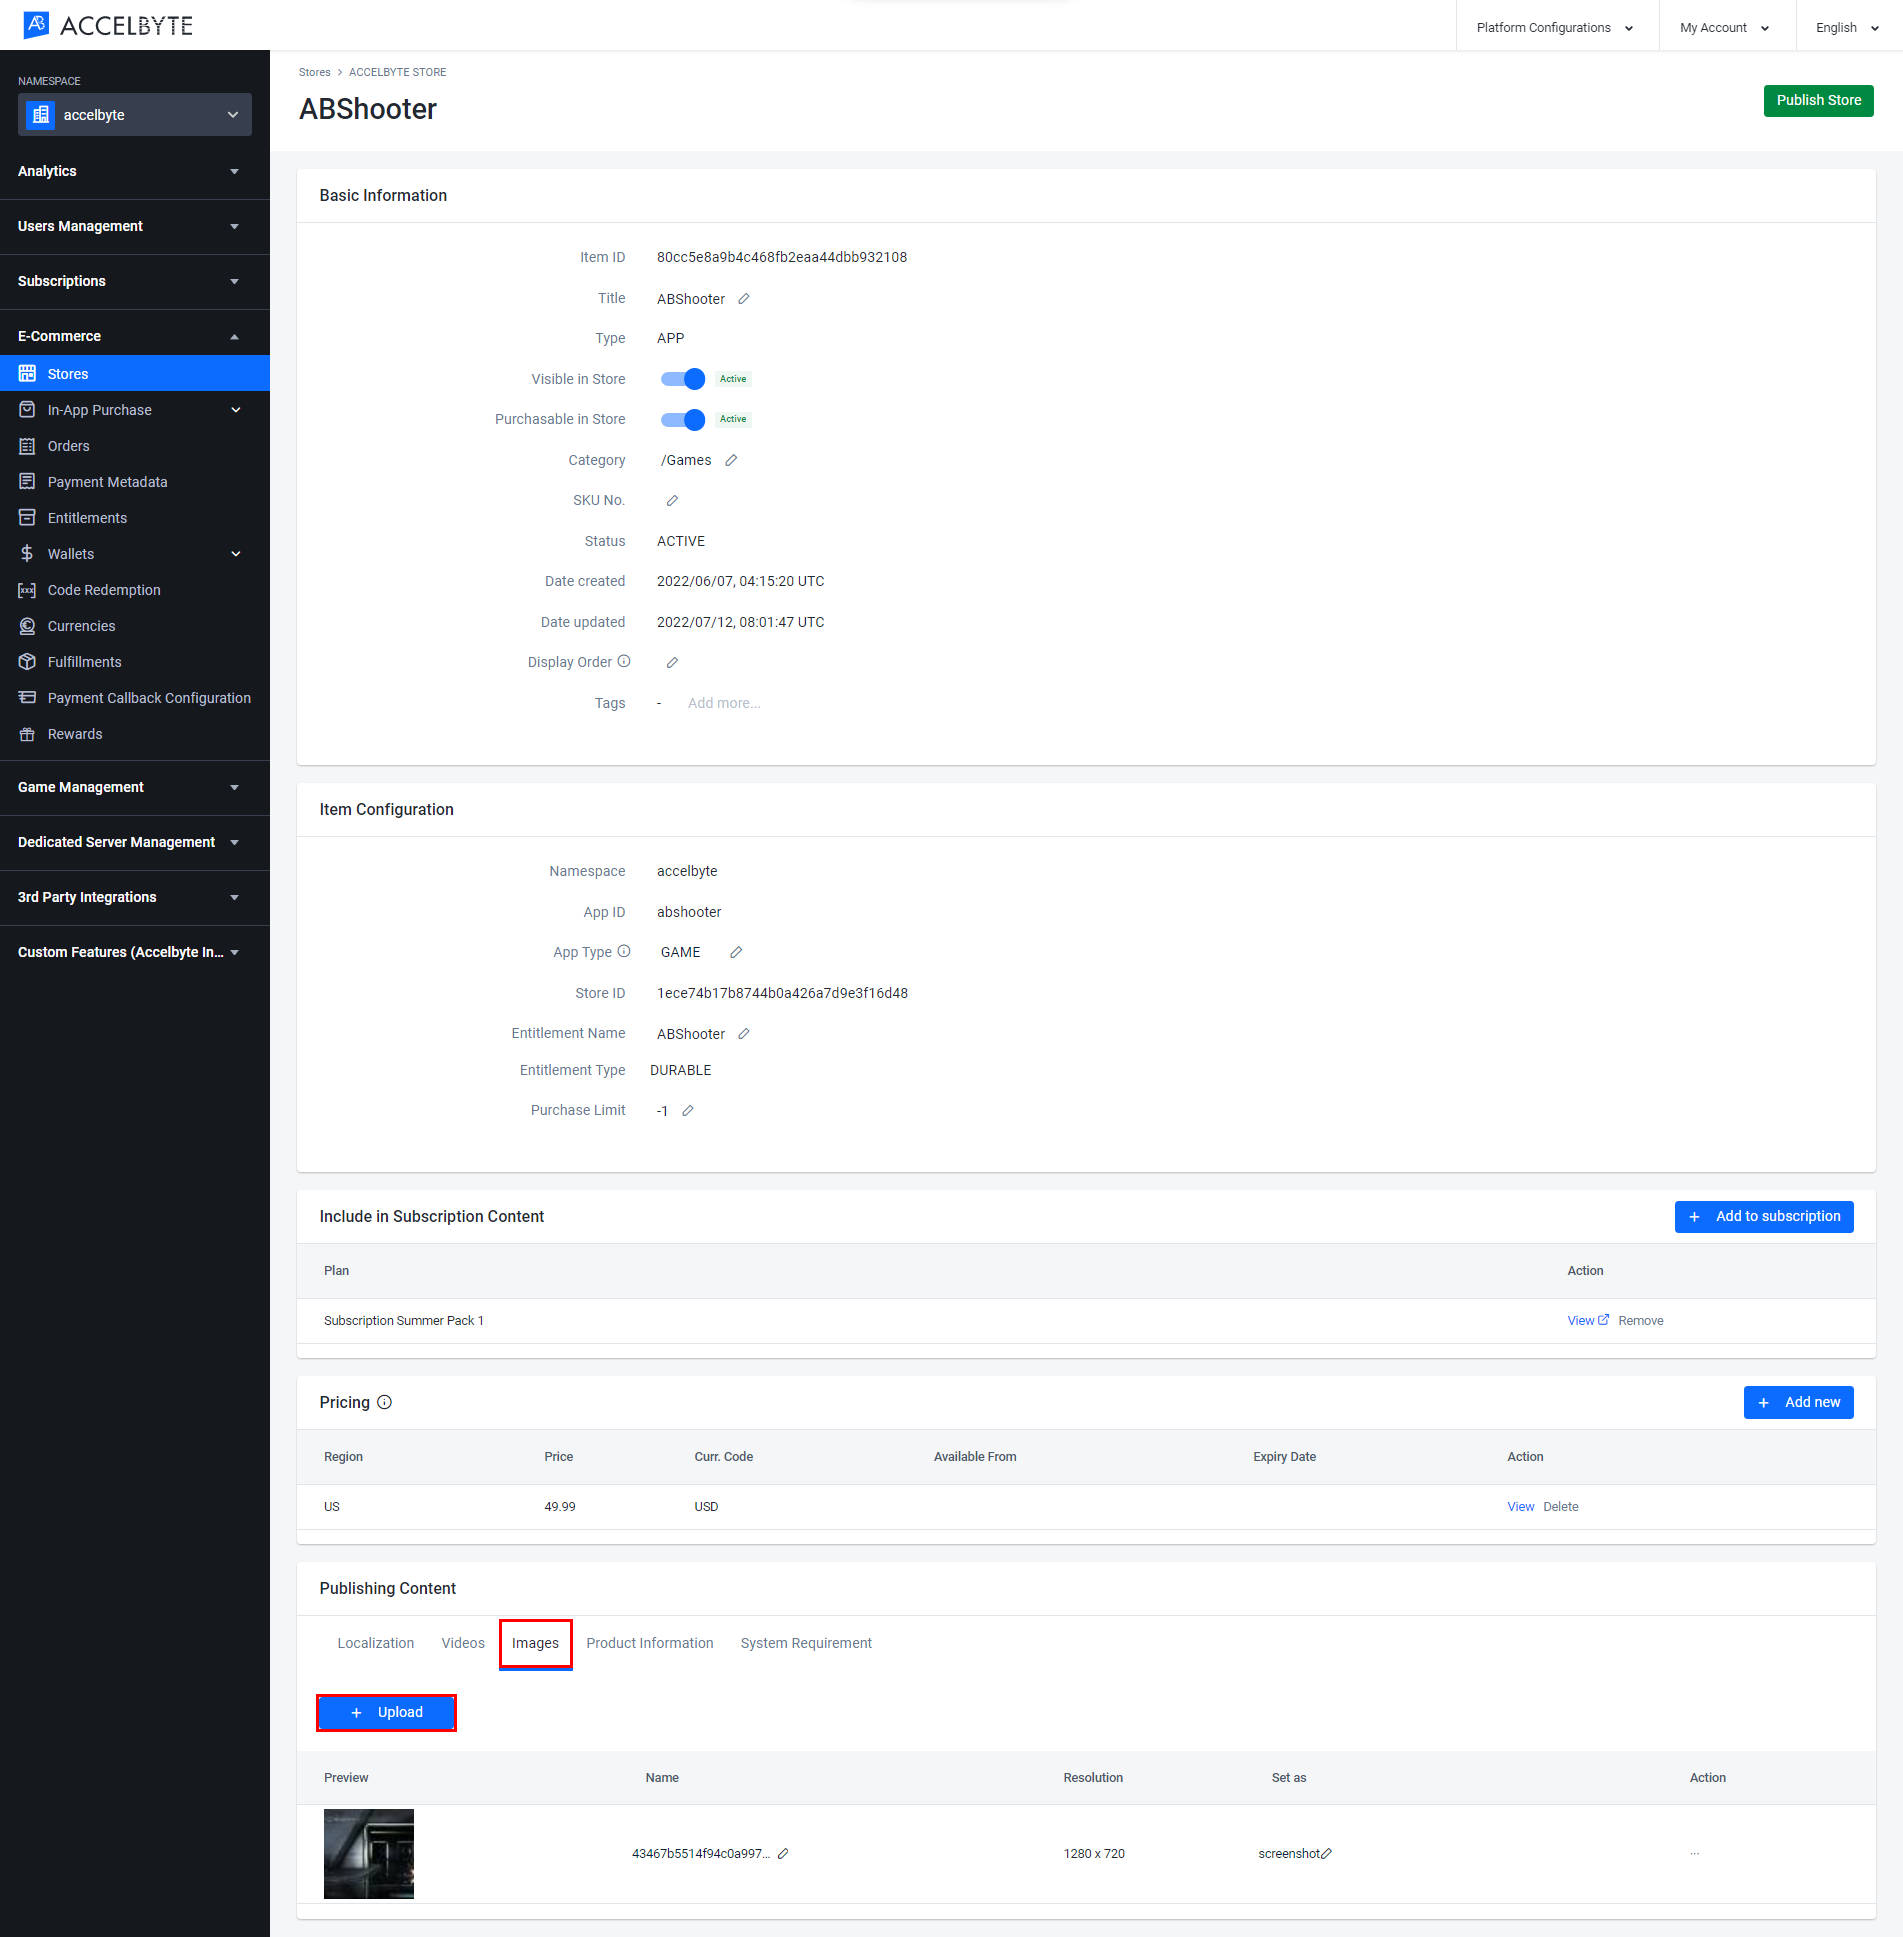Edit the screenshot 'Set as' pencil icon
The width and height of the screenshot is (1903, 1937).
(1327, 1853)
